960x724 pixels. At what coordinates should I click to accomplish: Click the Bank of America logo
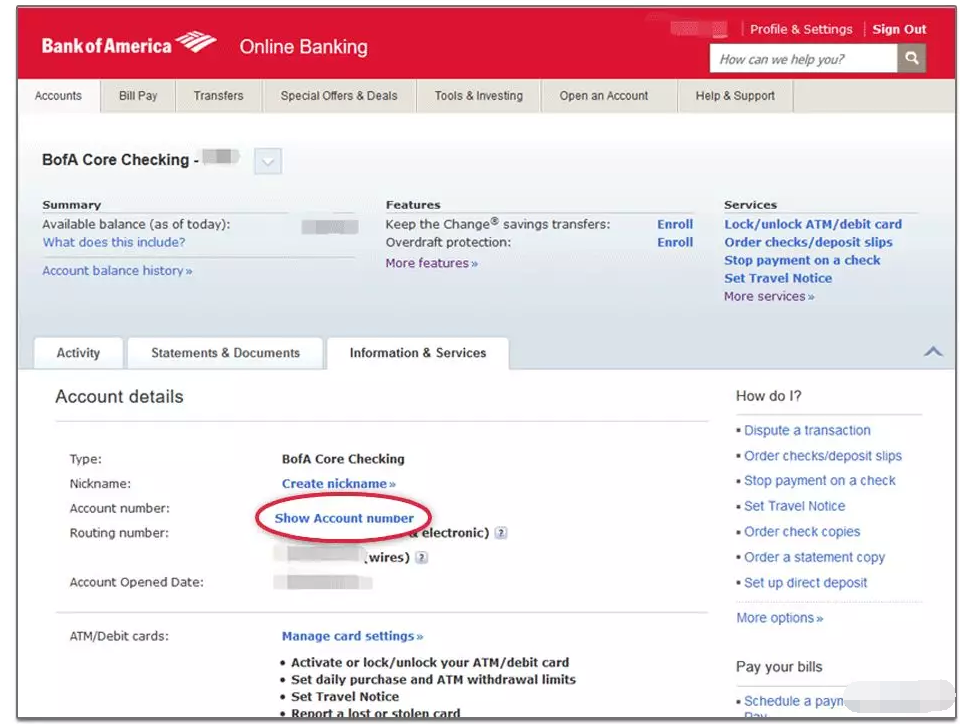tap(128, 45)
